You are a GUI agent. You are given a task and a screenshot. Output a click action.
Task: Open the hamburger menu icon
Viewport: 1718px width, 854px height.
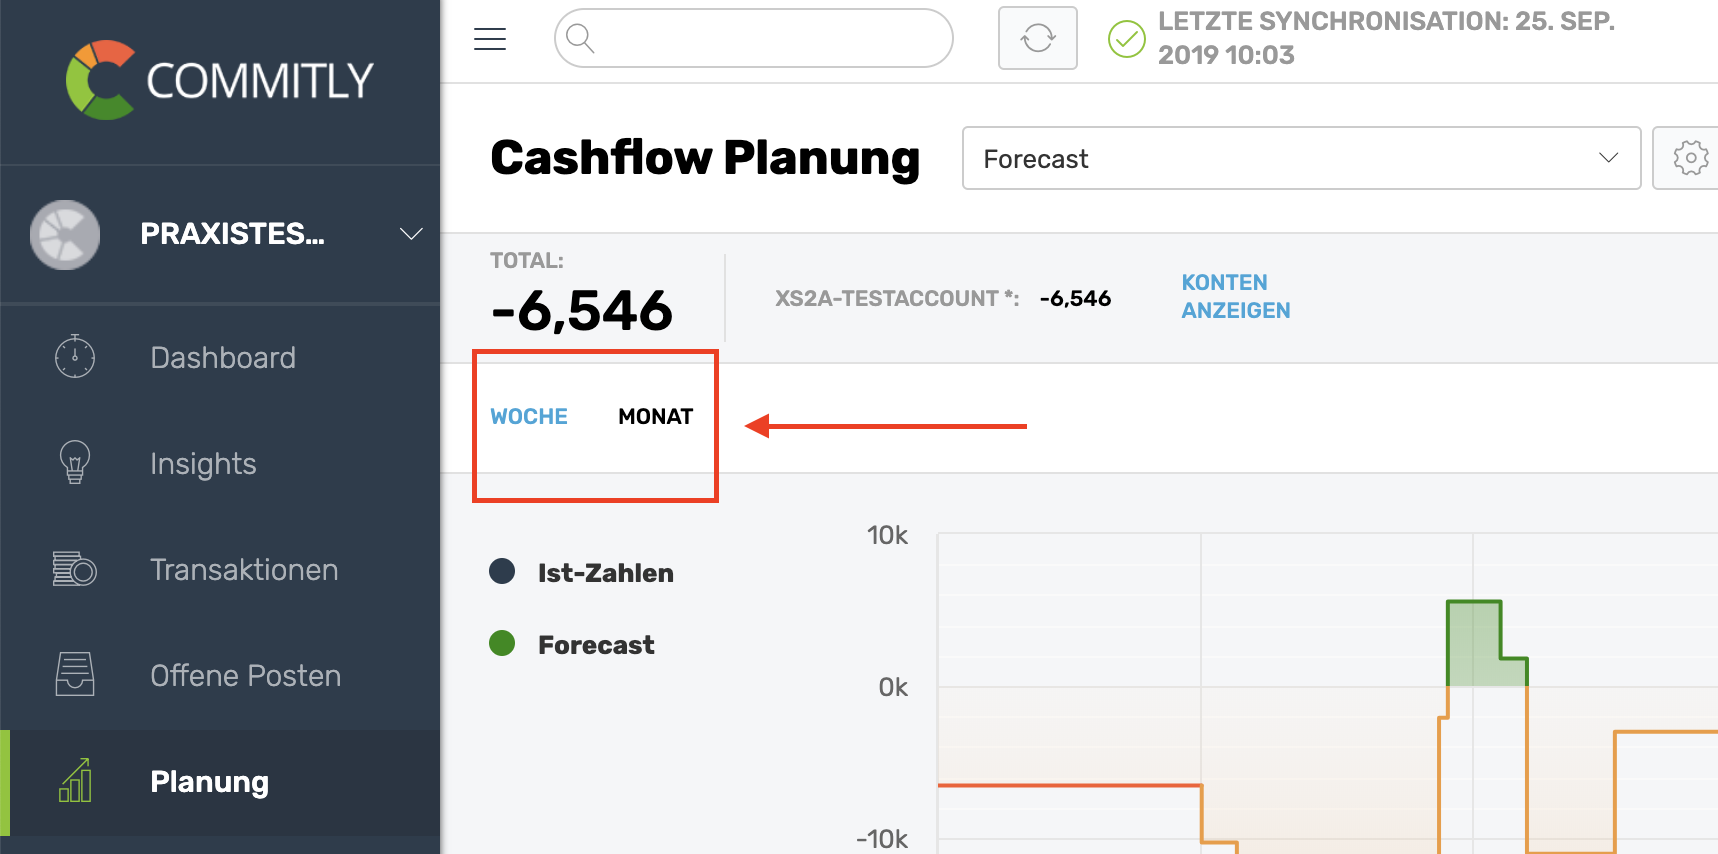[x=490, y=39]
